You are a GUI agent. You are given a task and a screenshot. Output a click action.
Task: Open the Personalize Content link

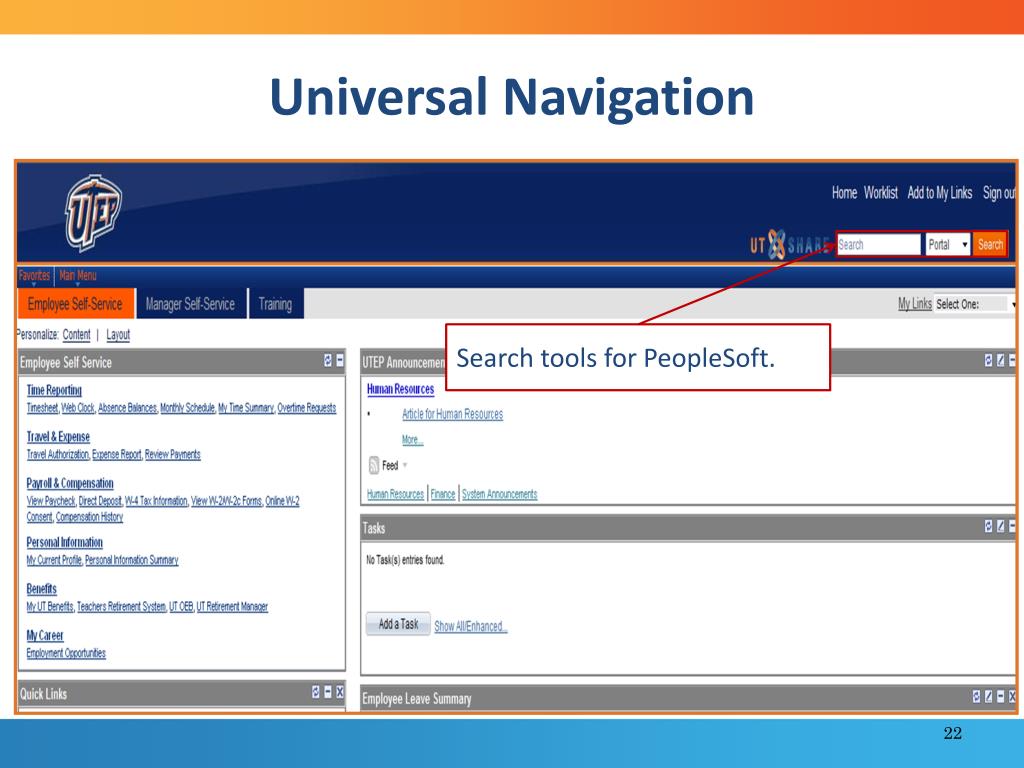(x=76, y=334)
